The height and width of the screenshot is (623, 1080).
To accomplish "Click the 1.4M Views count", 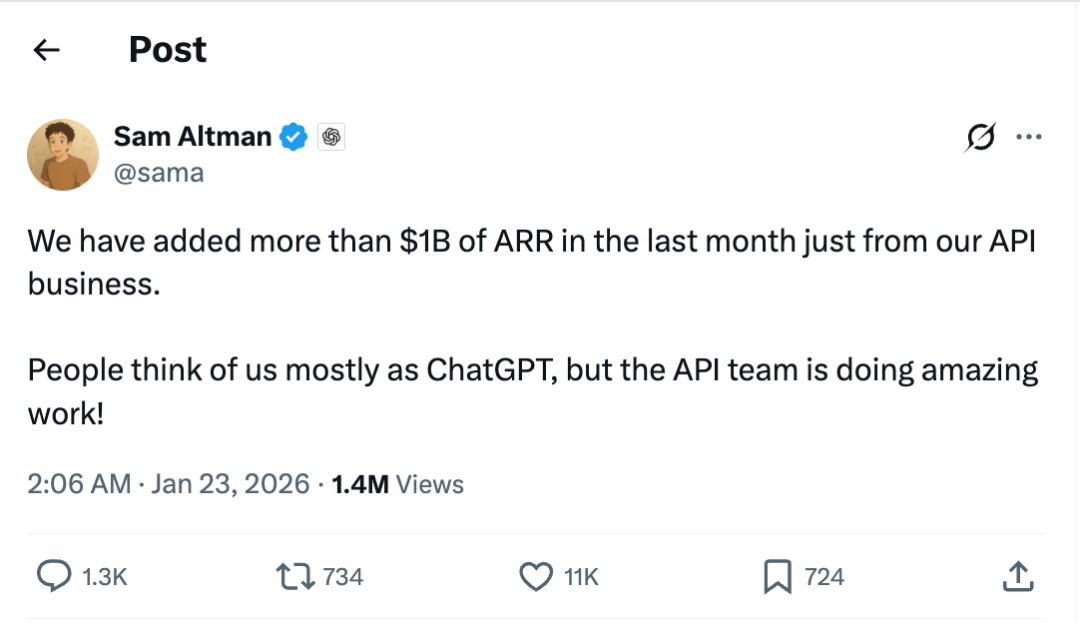I will click(397, 485).
